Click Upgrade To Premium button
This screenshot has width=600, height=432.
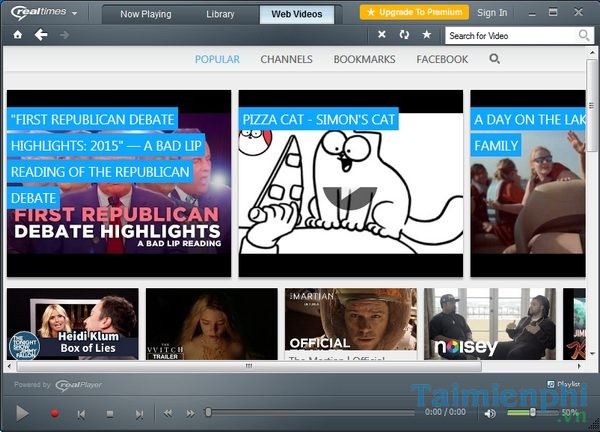click(414, 12)
